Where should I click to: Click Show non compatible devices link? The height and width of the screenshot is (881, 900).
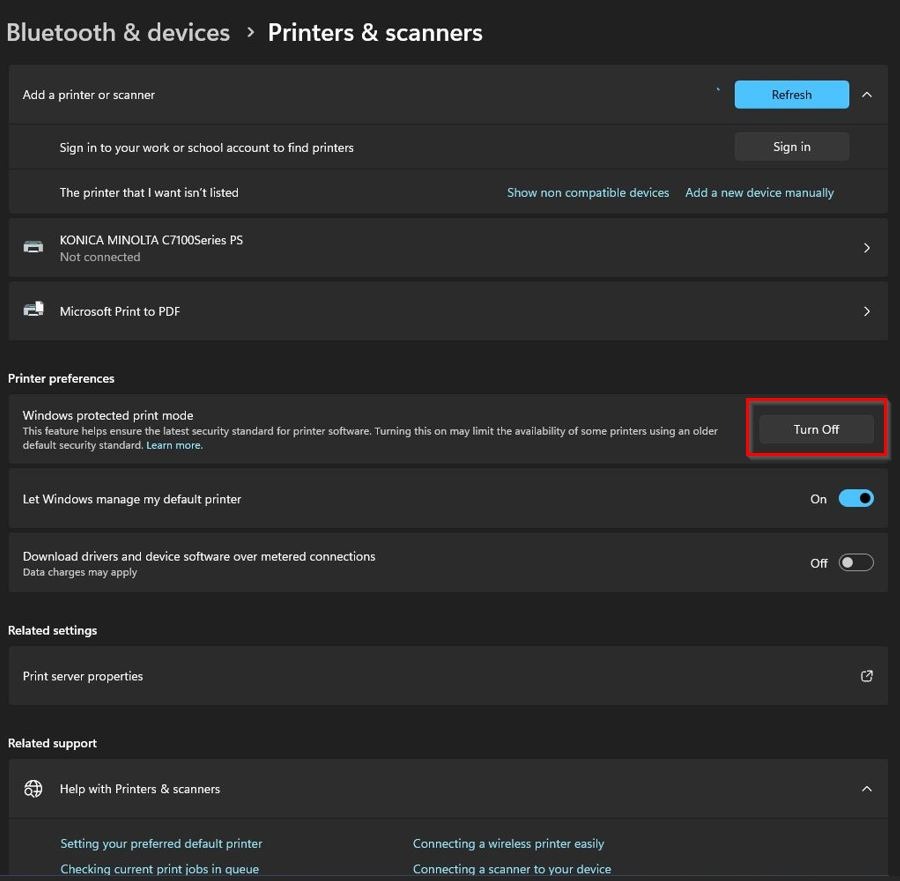click(588, 193)
